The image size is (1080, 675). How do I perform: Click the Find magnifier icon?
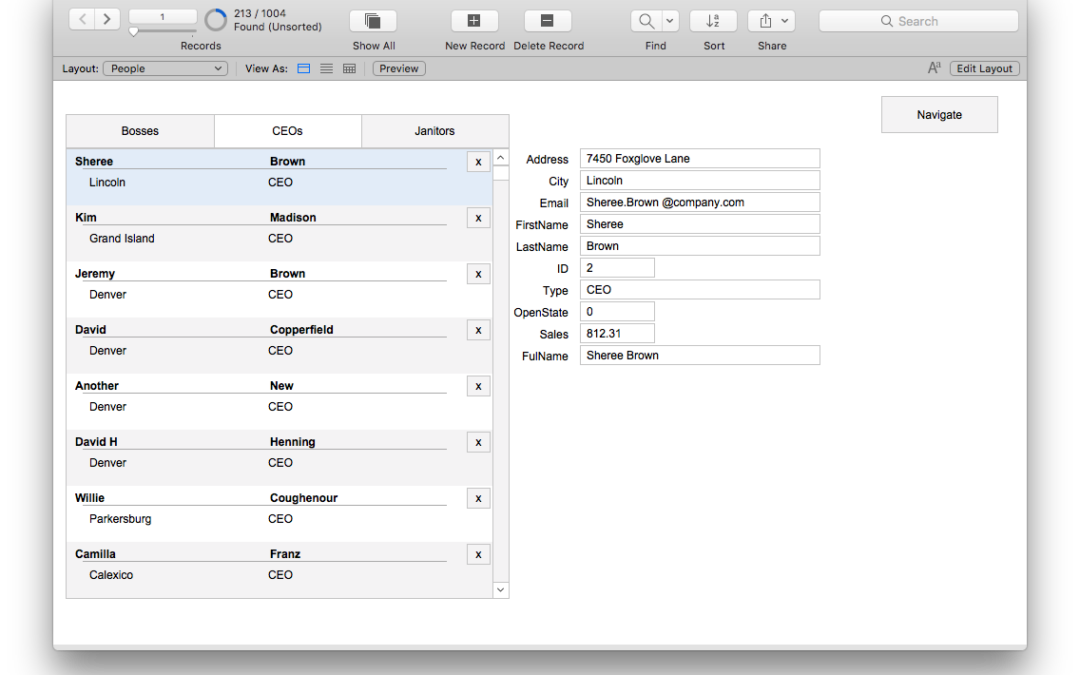click(x=647, y=21)
